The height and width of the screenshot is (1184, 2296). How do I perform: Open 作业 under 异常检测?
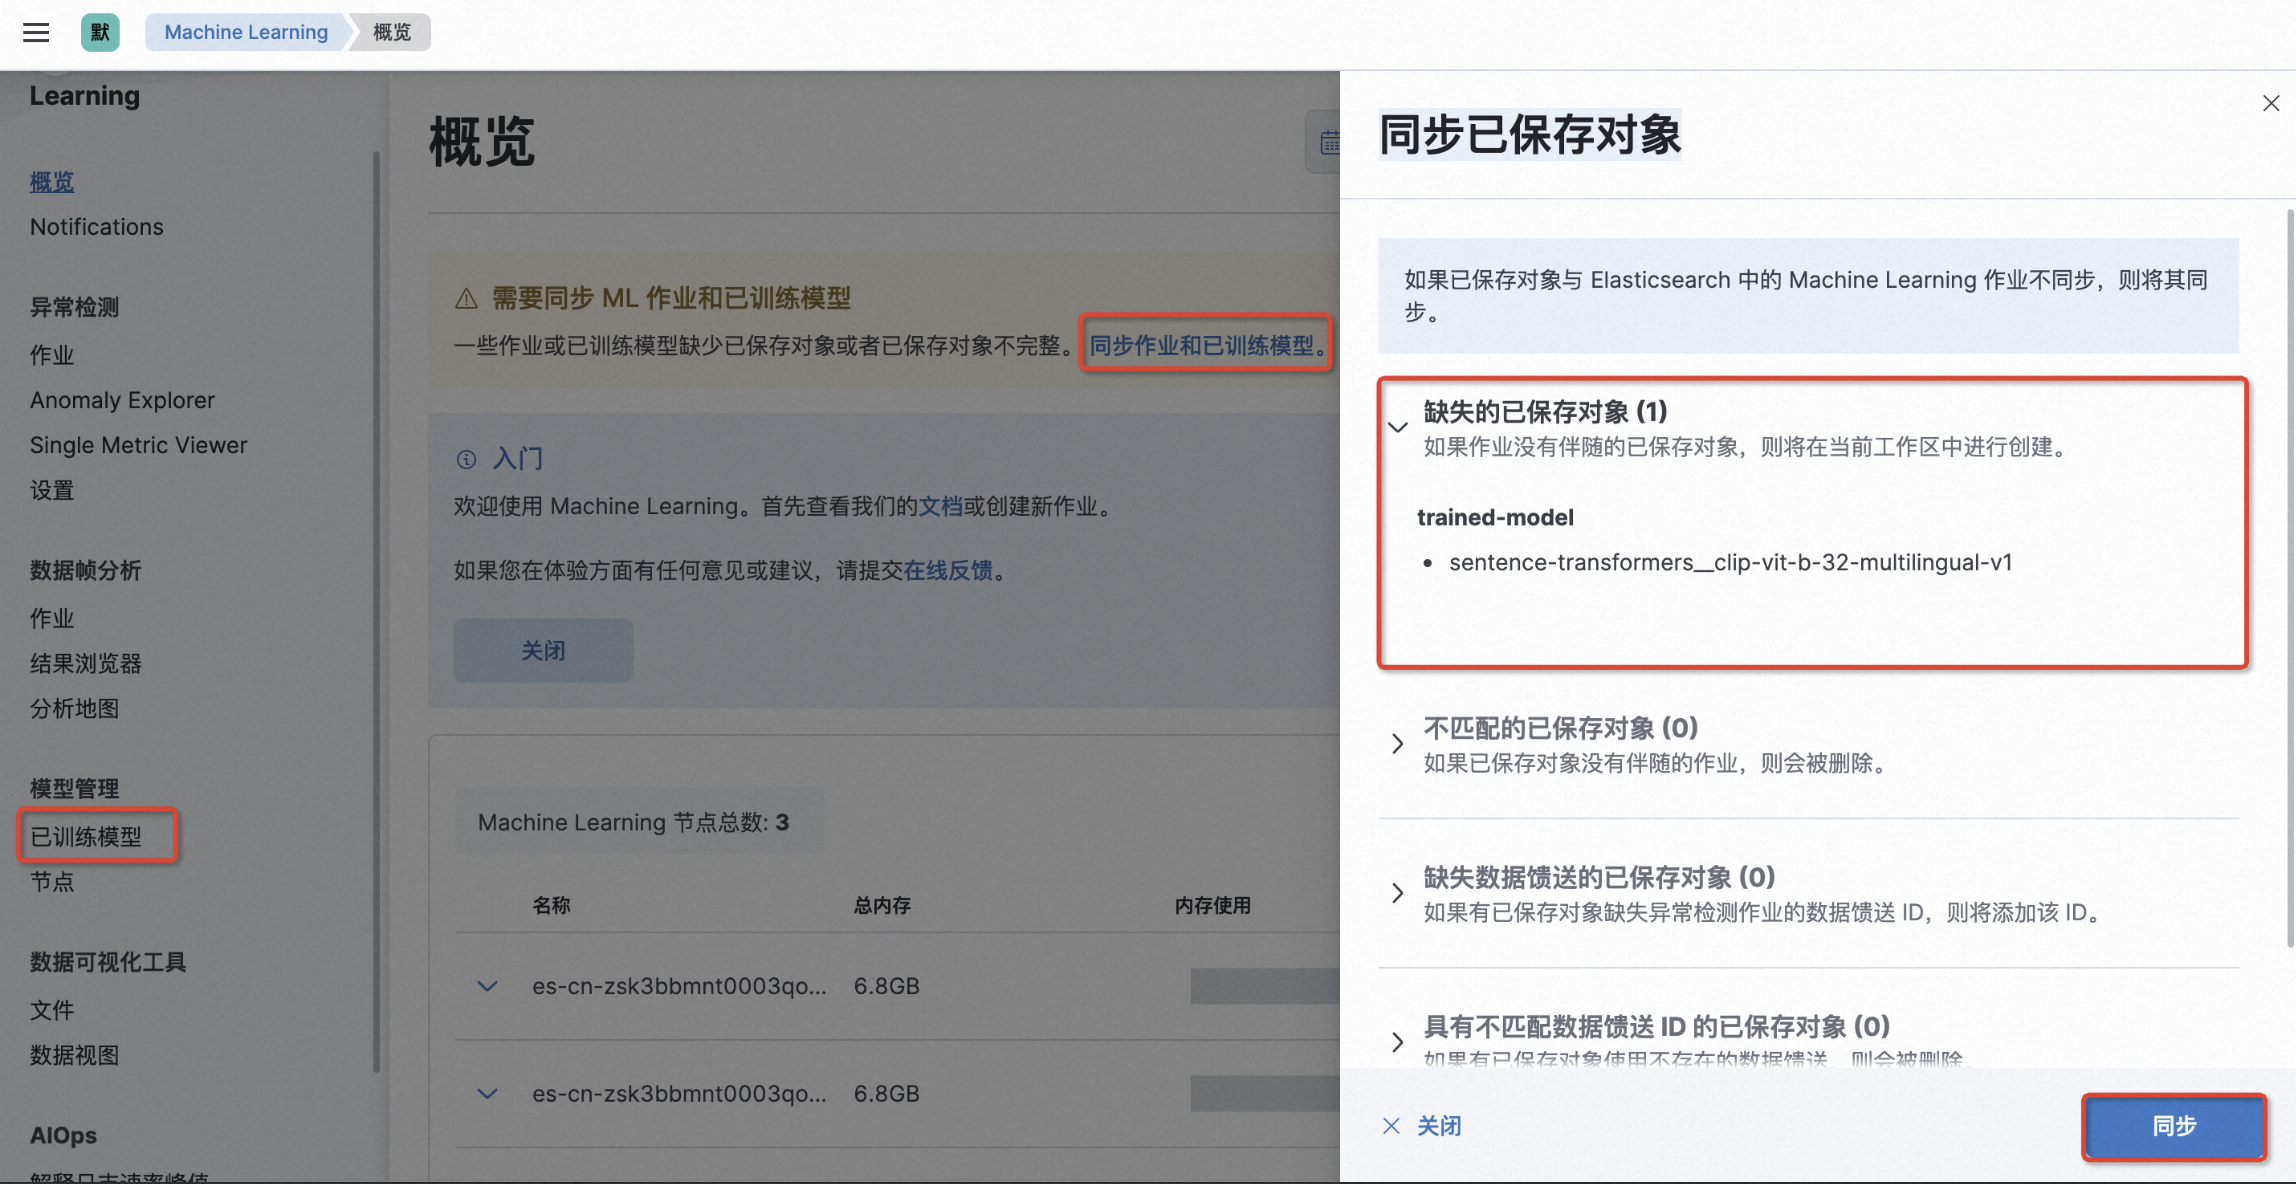click(52, 355)
